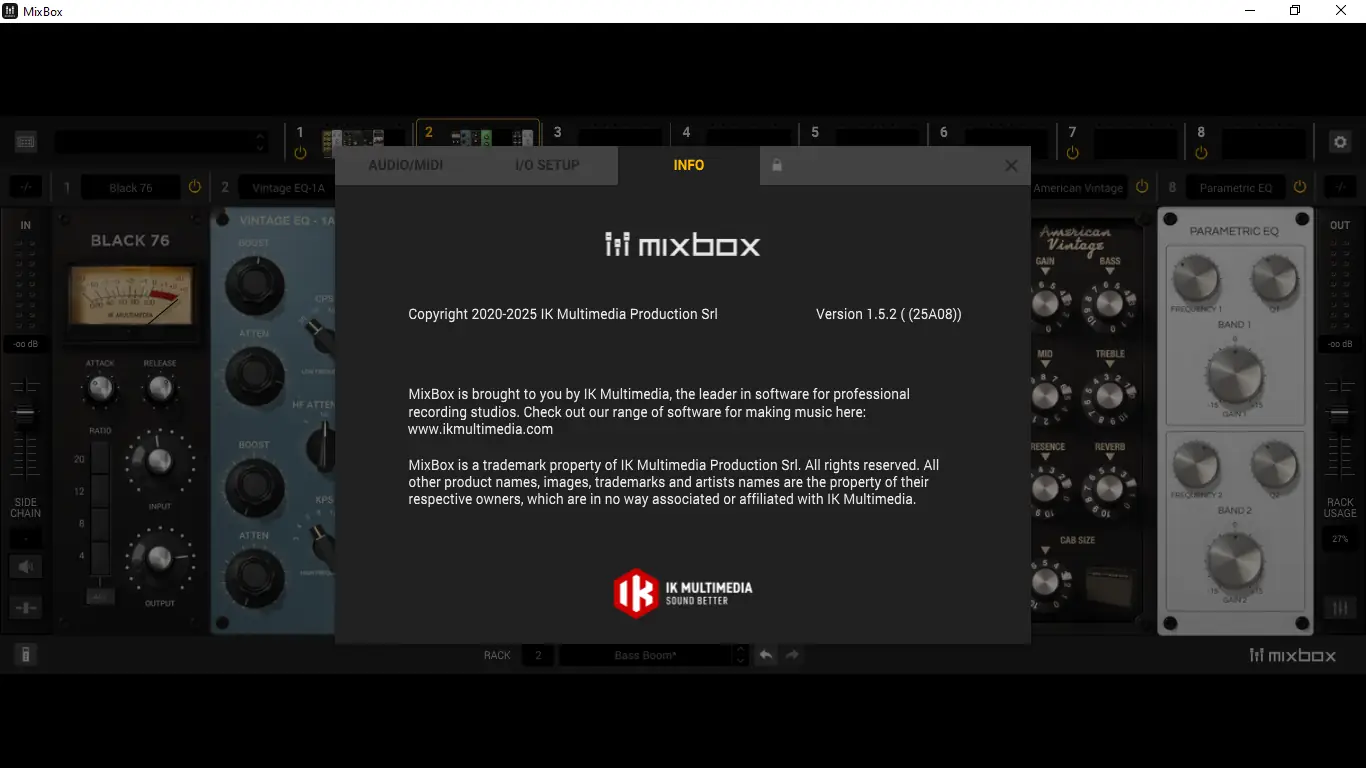The image size is (1366, 768).
Task: Open the Vintage EQ-1A processor selector
Action: click(286, 187)
